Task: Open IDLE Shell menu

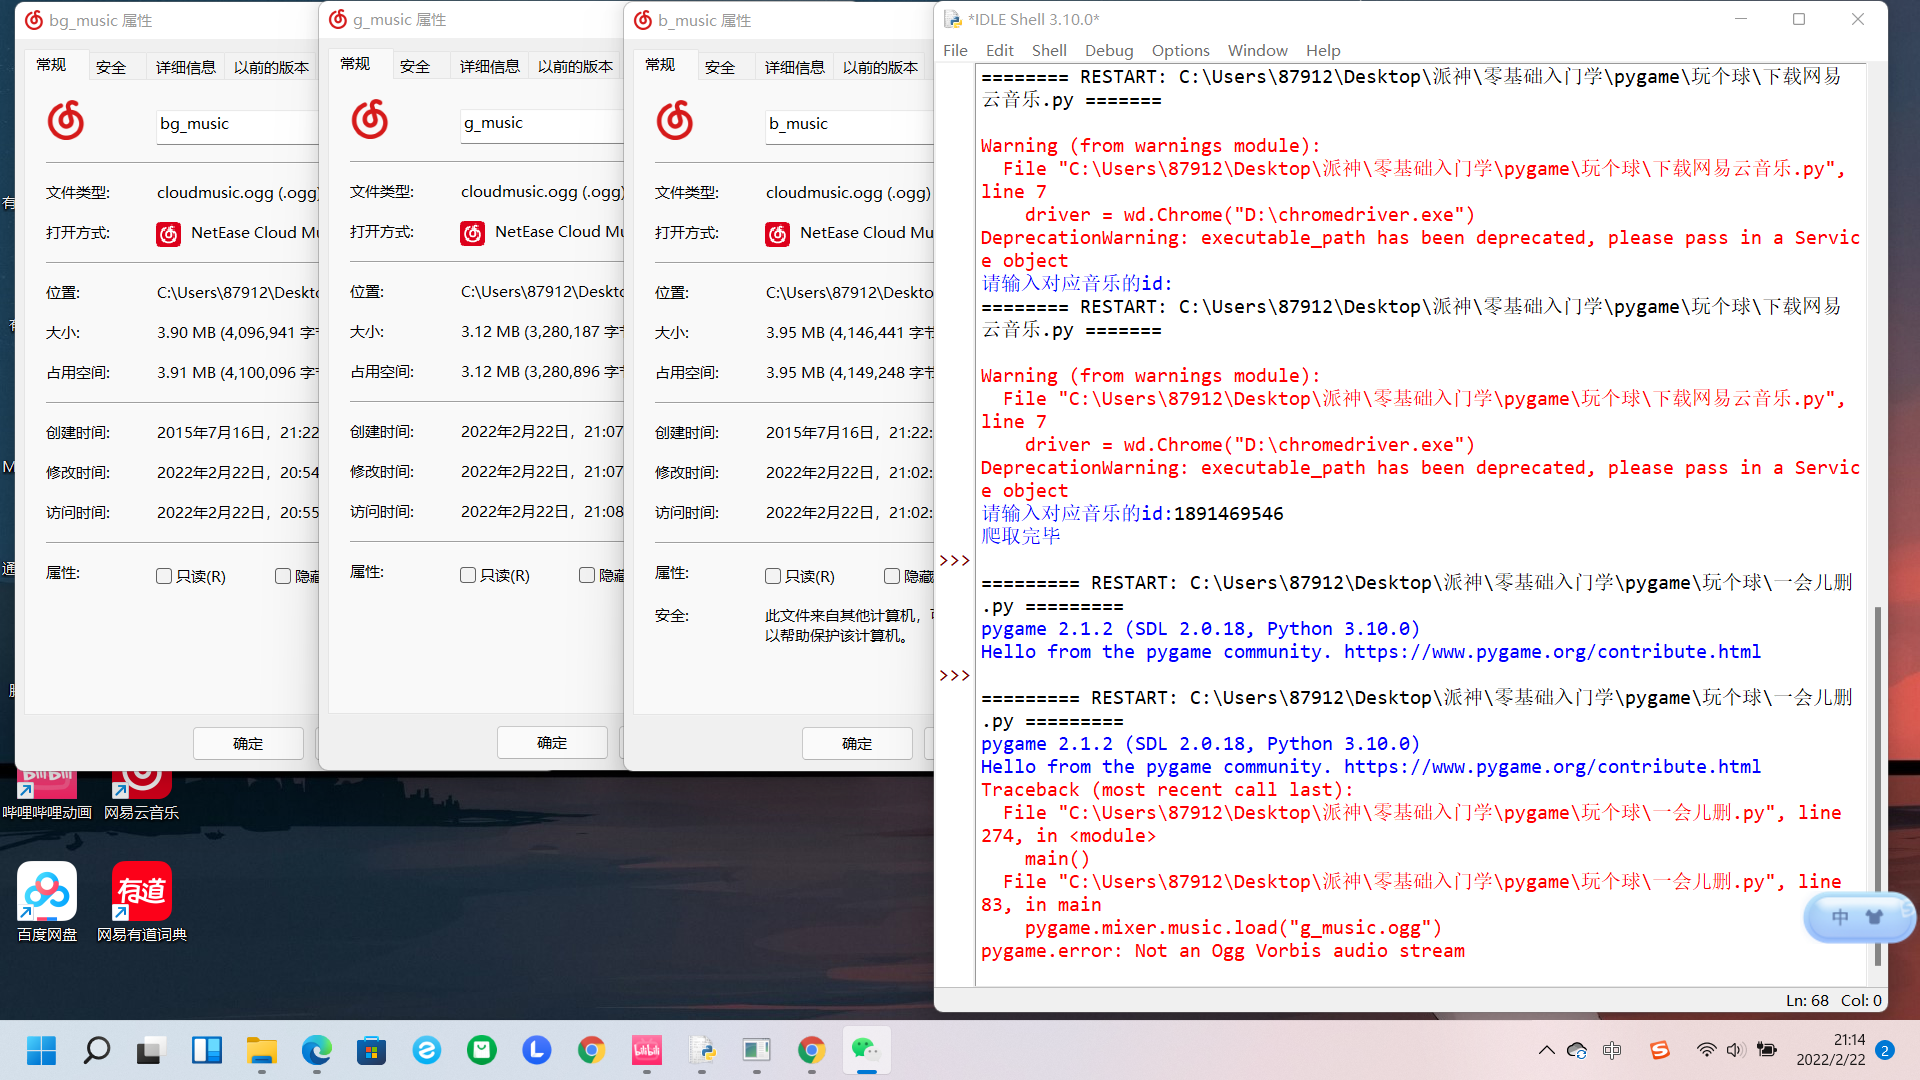Action: coord(1049,50)
